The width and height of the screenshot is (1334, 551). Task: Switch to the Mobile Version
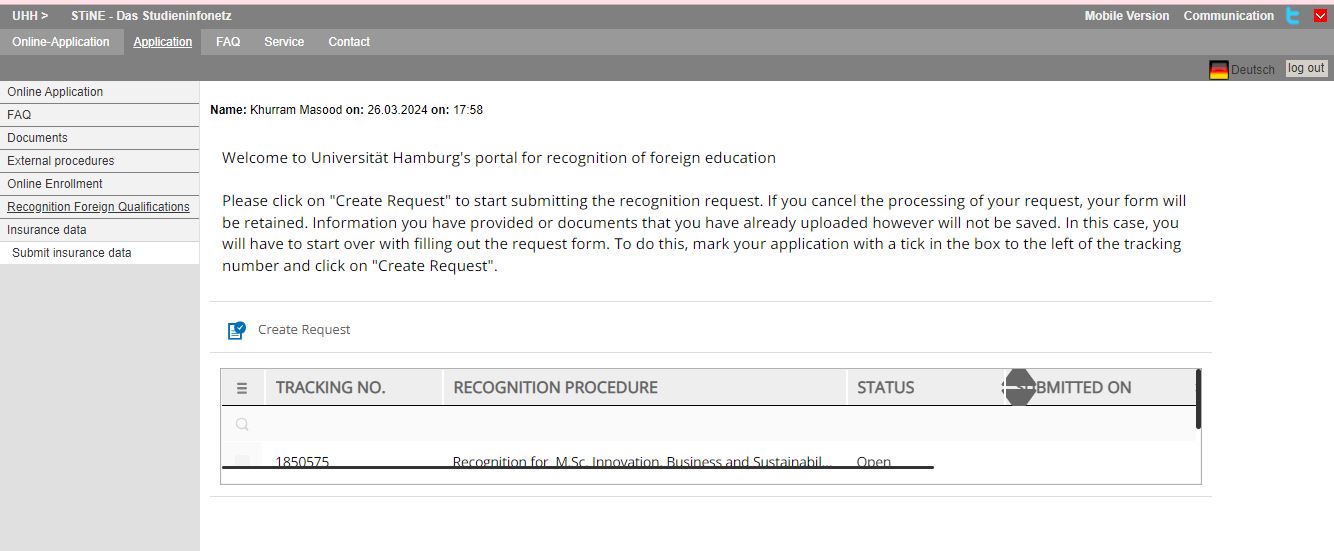[1127, 16]
